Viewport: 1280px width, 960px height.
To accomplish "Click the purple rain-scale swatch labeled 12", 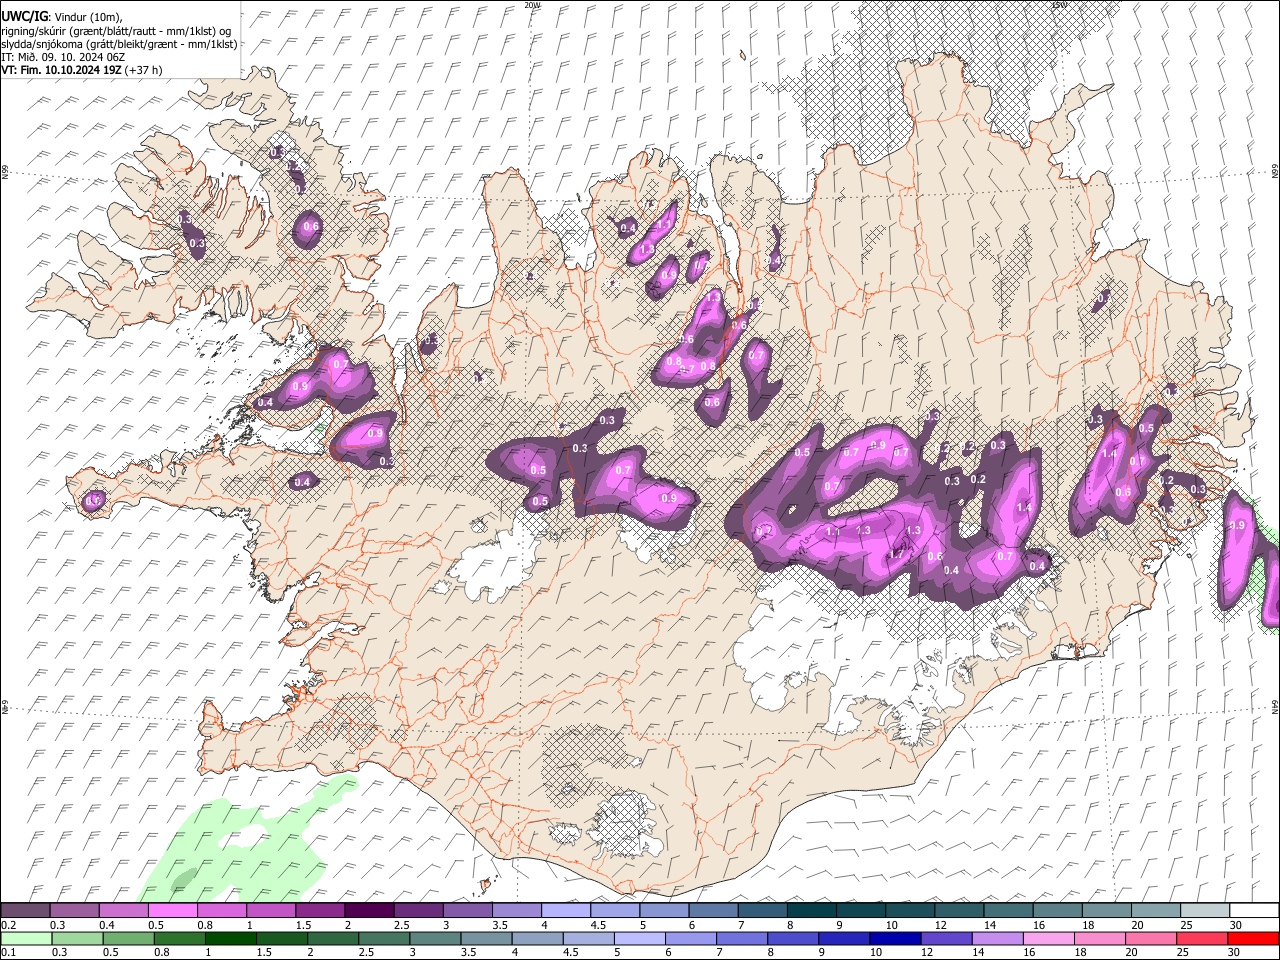I will 947,939.
